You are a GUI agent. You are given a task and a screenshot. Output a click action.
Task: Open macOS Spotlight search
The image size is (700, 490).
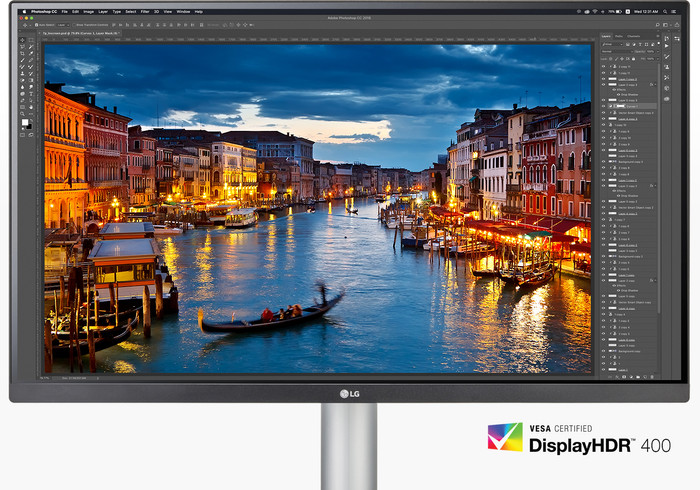(x=665, y=12)
